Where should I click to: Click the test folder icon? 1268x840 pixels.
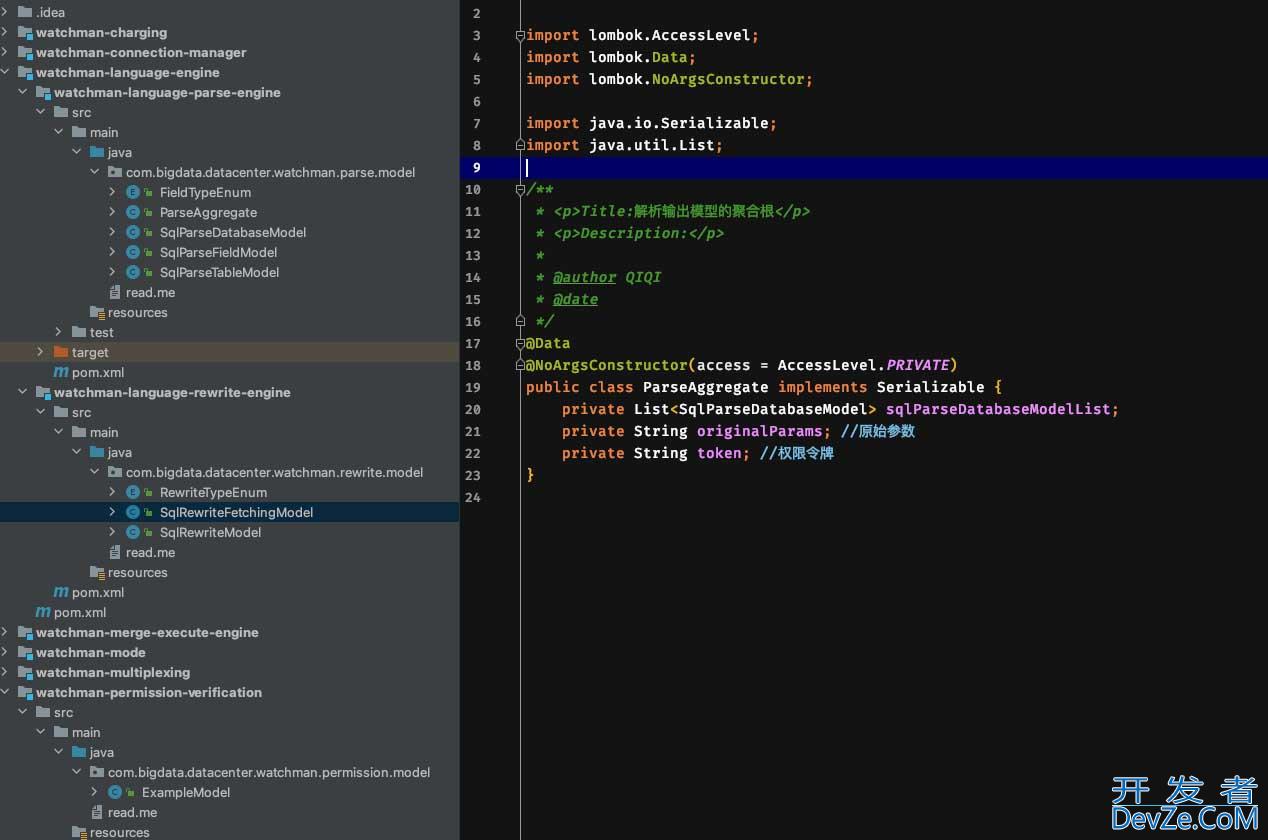point(79,332)
